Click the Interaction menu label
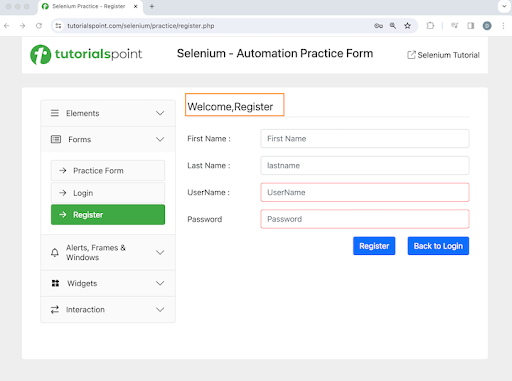The height and width of the screenshot is (381, 512). 85,310
